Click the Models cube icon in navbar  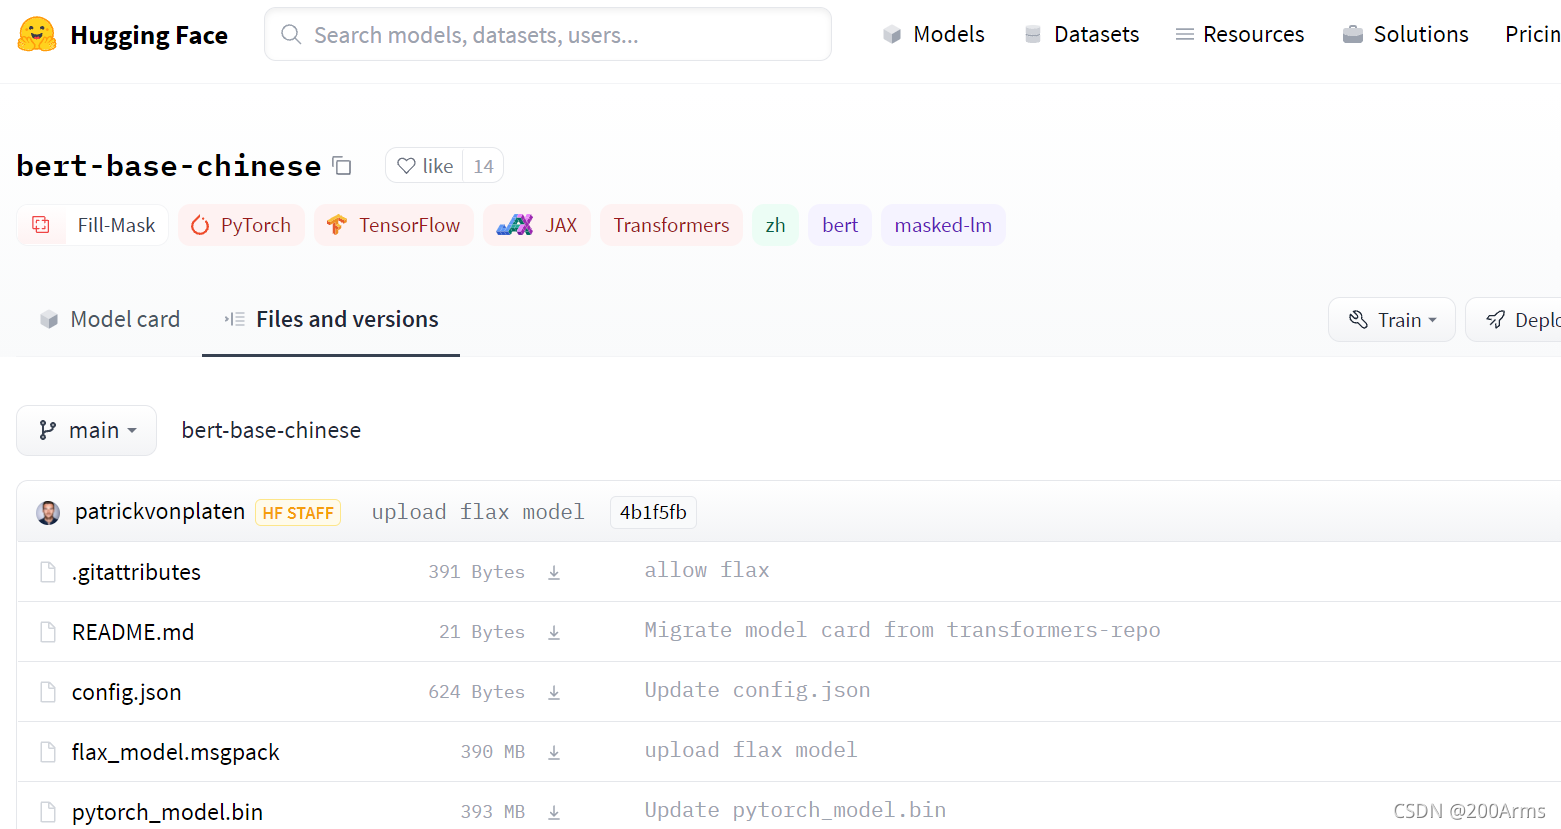[x=892, y=35]
